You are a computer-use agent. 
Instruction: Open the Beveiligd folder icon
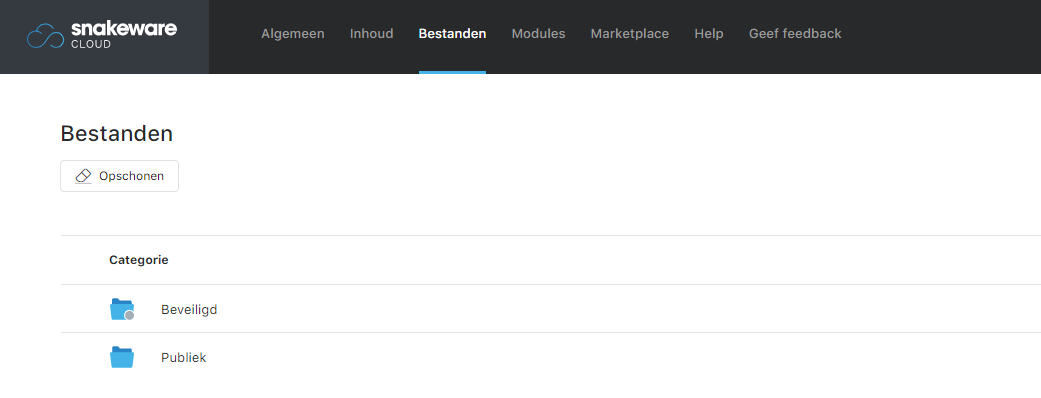[122, 310]
